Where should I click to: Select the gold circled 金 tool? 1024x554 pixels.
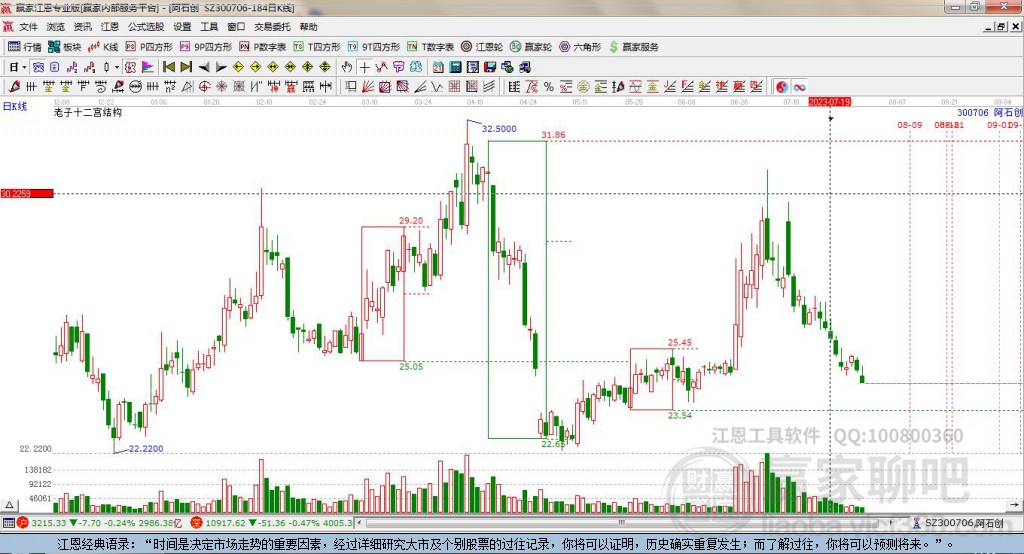(x=583, y=87)
